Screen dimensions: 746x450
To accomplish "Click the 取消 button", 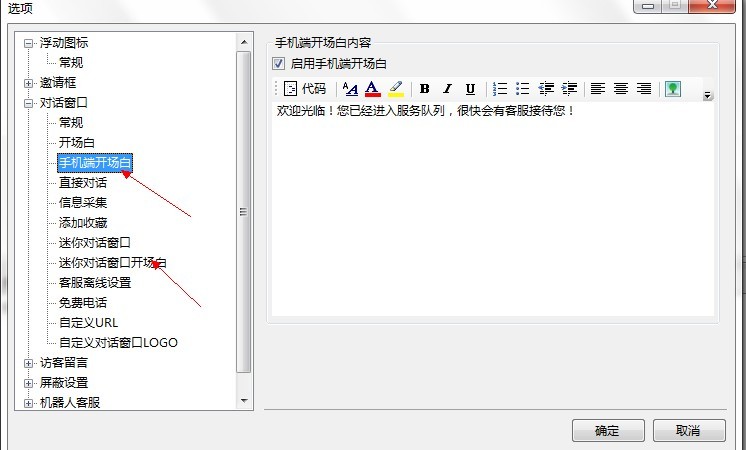I will point(688,431).
